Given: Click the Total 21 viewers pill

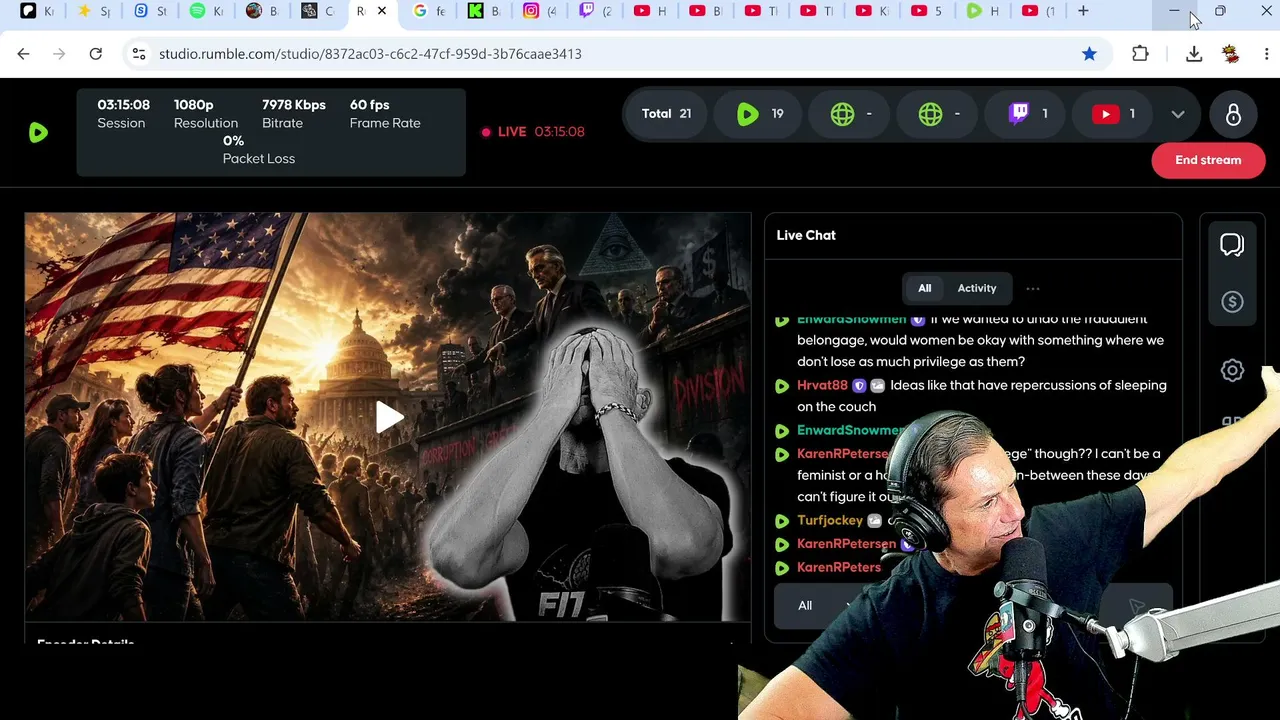Looking at the screenshot, I should pos(667,114).
